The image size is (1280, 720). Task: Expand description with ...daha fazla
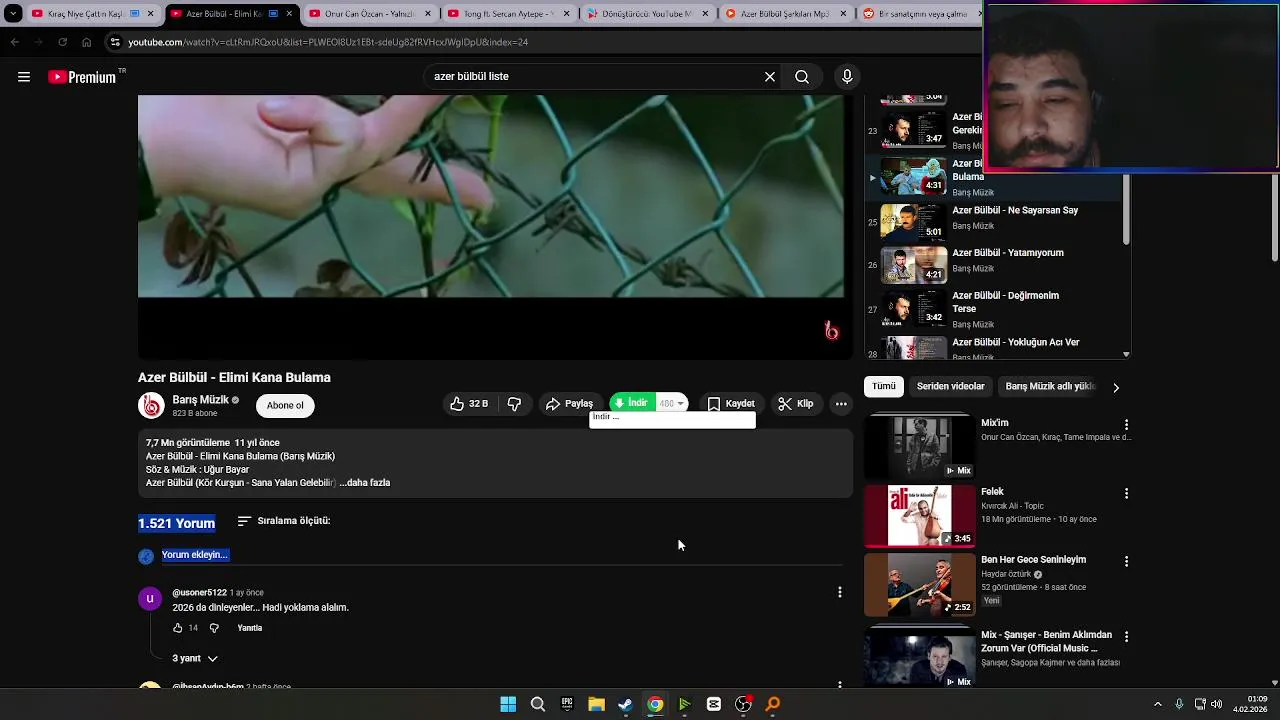pos(365,483)
